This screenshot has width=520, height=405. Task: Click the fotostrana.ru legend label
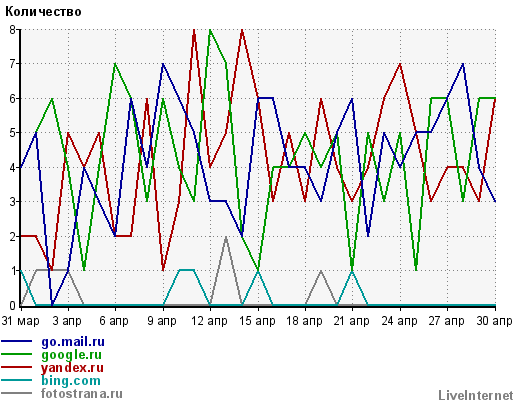pos(82,394)
